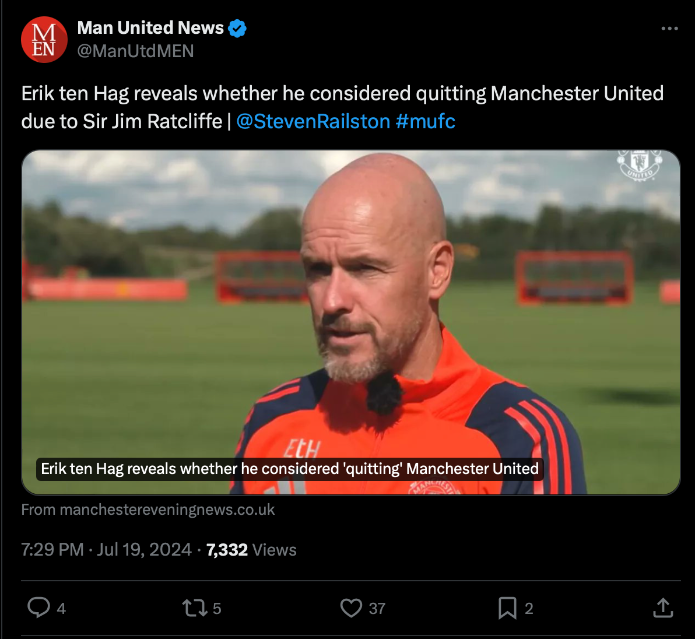Open the @StevenRailston mention link
Viewport: 695px width, 639px height.
coord(313,121)
